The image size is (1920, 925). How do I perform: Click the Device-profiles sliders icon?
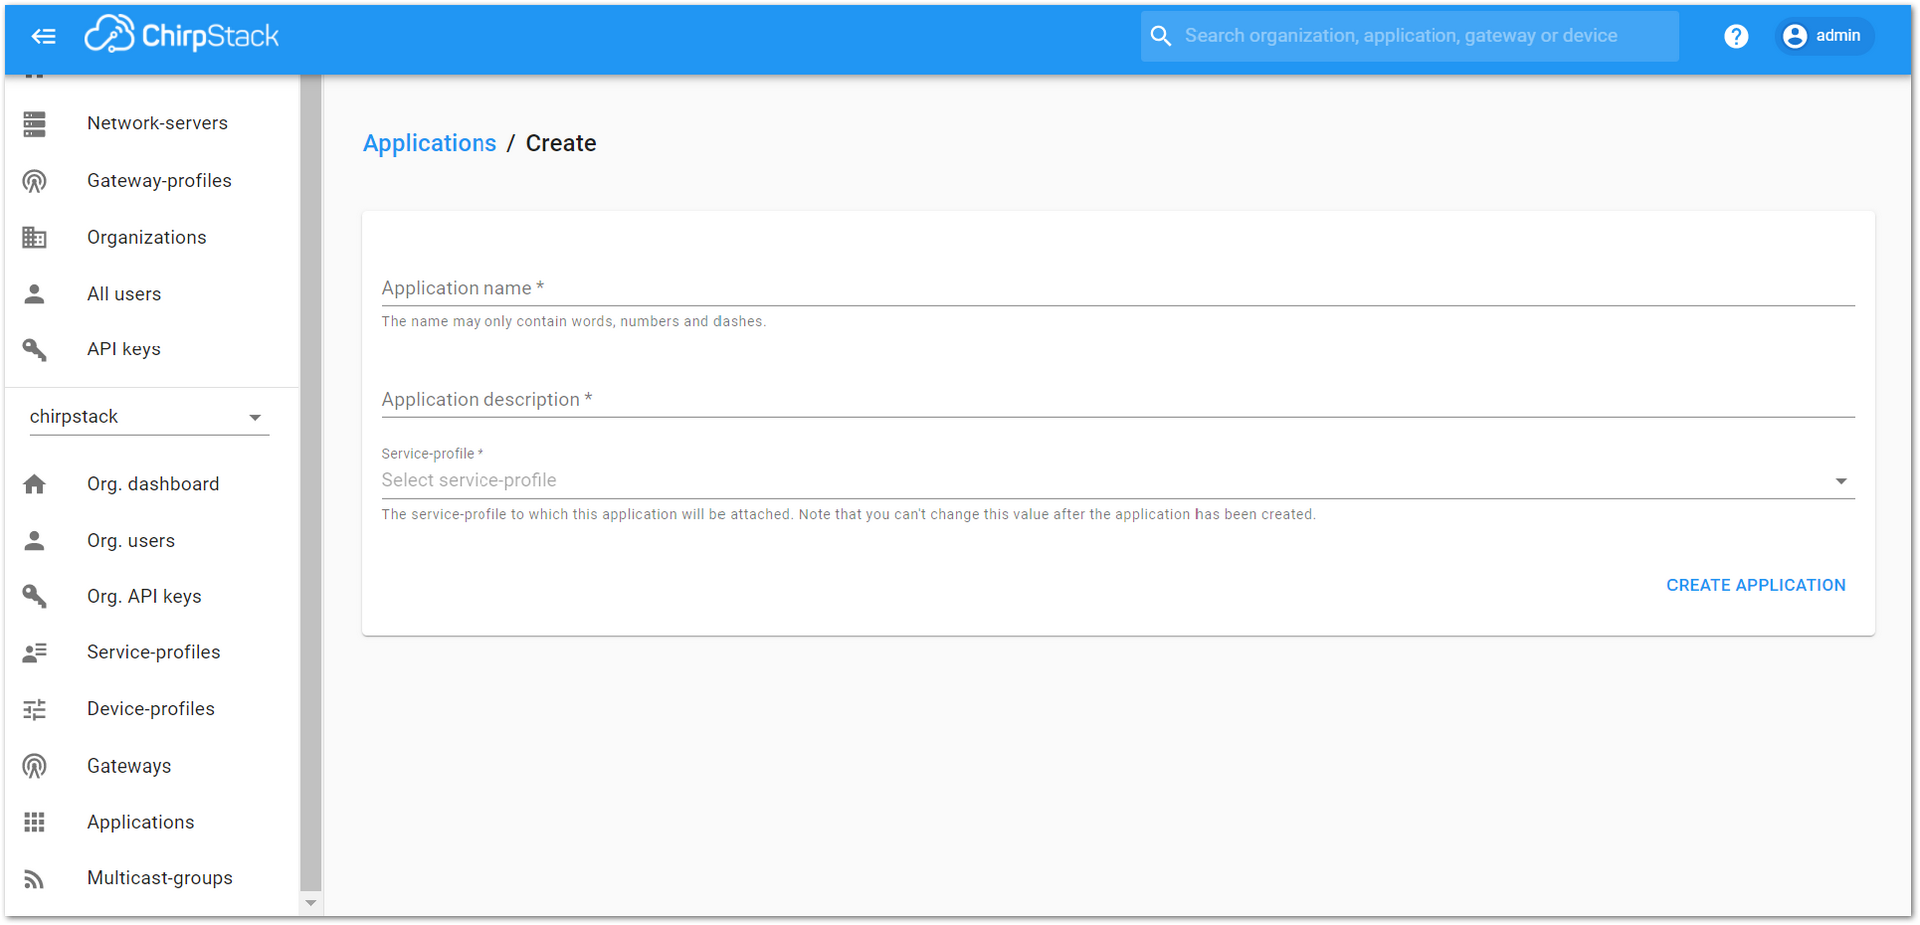34,709
